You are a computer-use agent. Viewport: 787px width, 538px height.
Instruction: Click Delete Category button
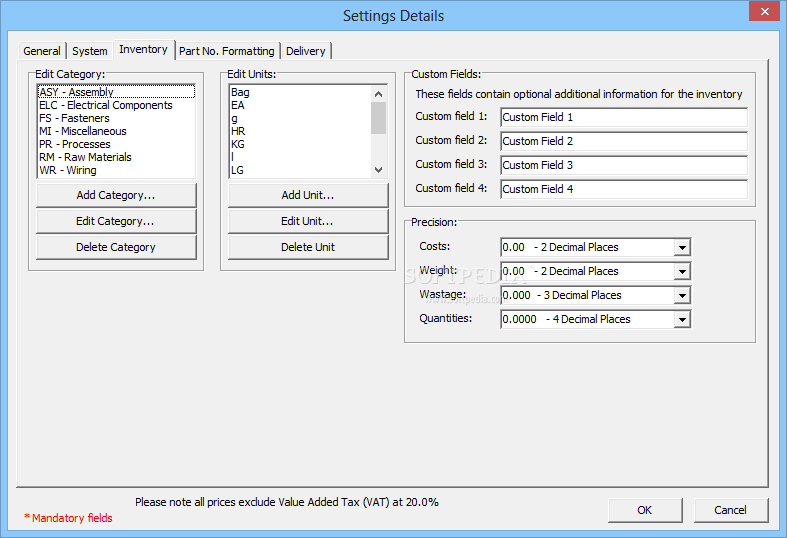(x=116, y=247)
